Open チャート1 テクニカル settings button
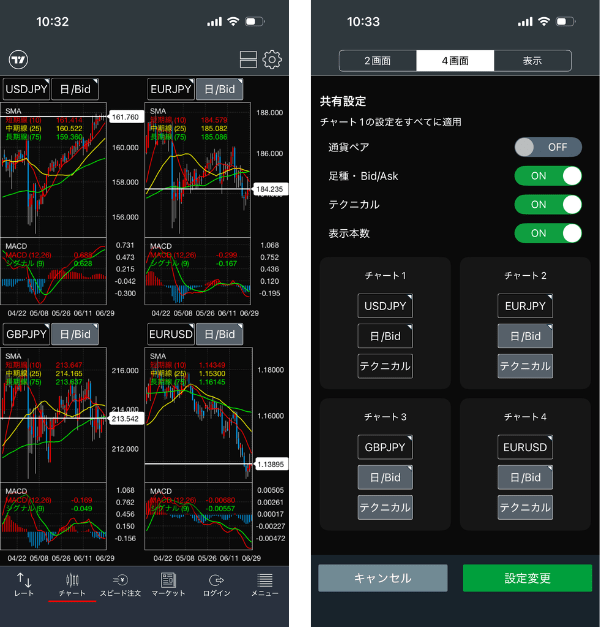Viewport: 600px width, 627px height. (x=385, y=366)
